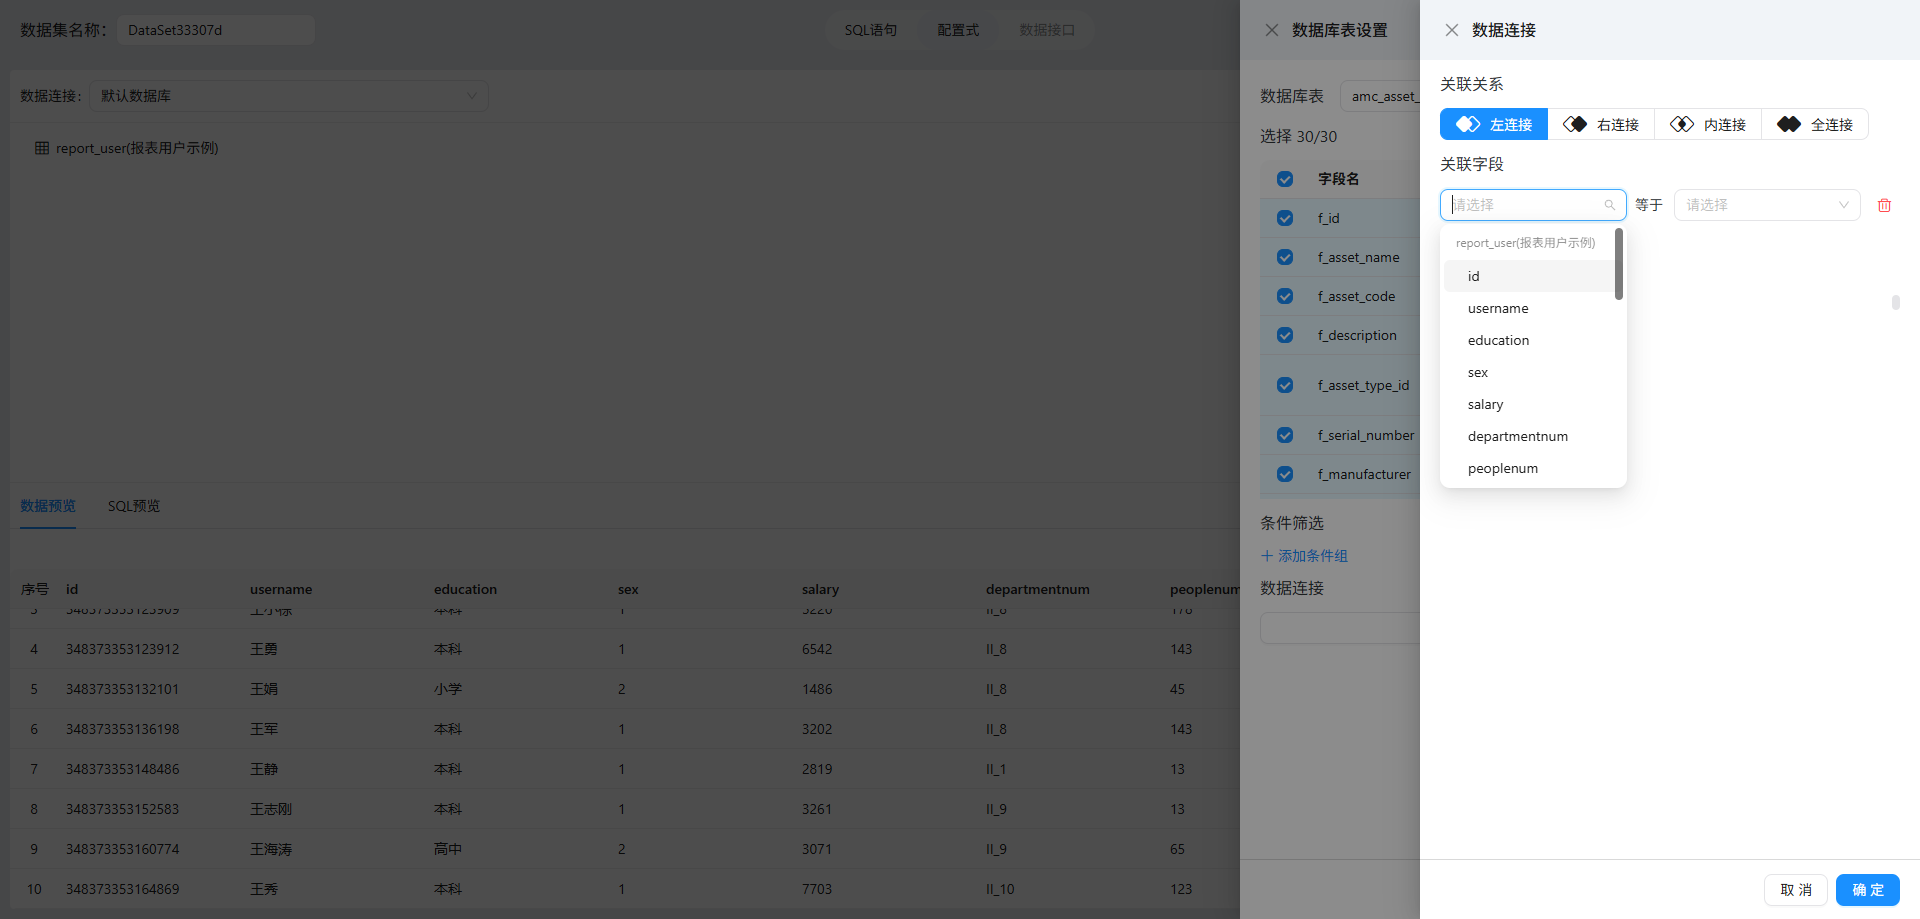1920x919 pixels.
Task: Click the departmentnum column header
Action: click(x=1038, y=589)
